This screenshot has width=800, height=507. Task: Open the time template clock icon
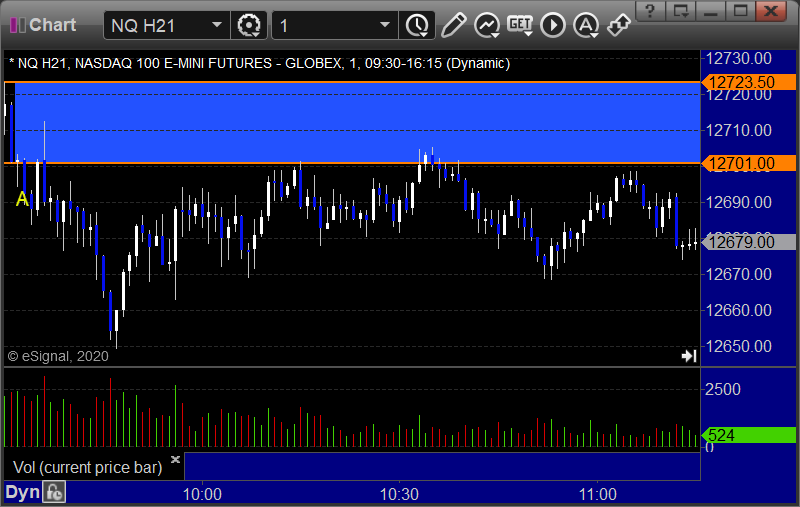pyautogui.click(x=417, y=26)
